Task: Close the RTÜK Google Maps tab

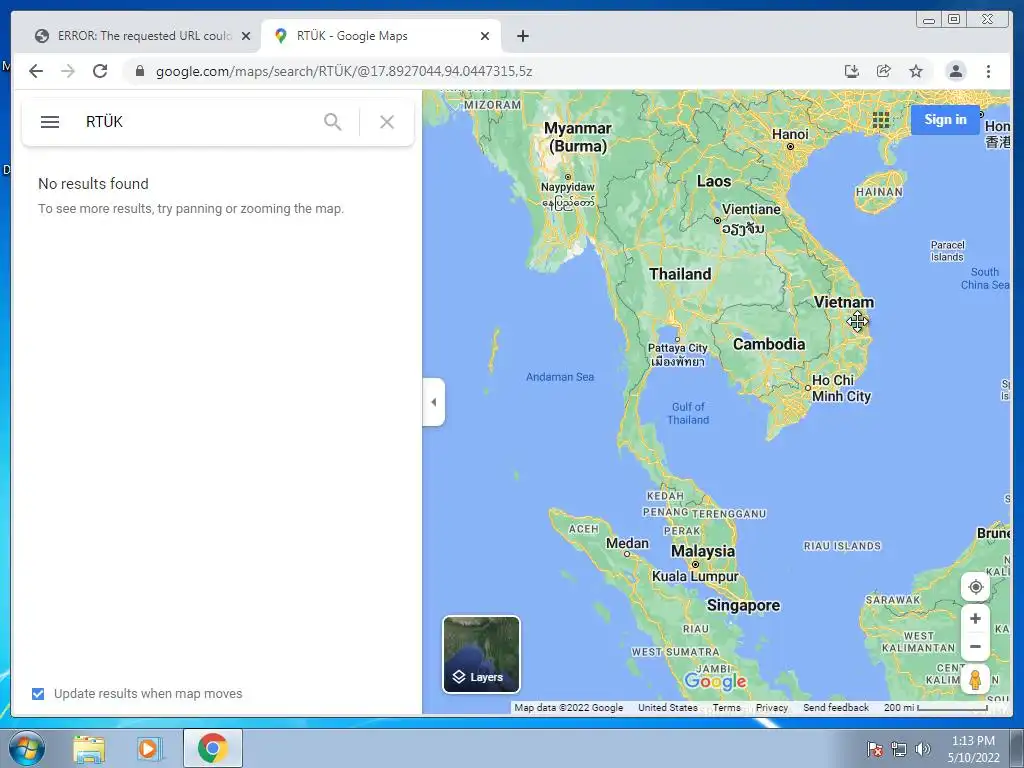Action: [485, 36]
